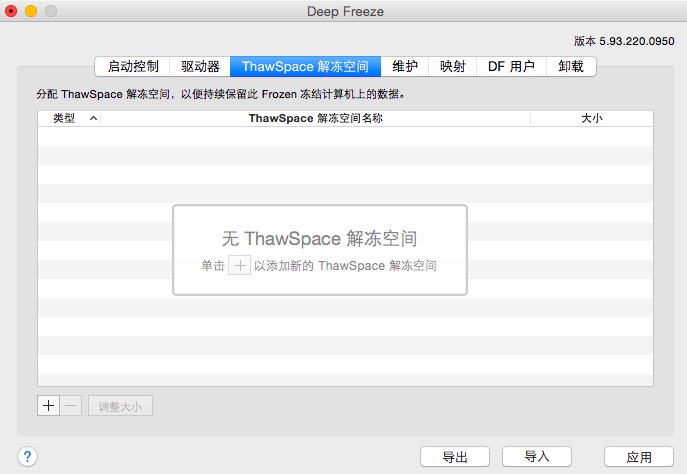Click the 导出 export button
The width and height of the screenshot is (687, 474).
[x=455, y=457]
